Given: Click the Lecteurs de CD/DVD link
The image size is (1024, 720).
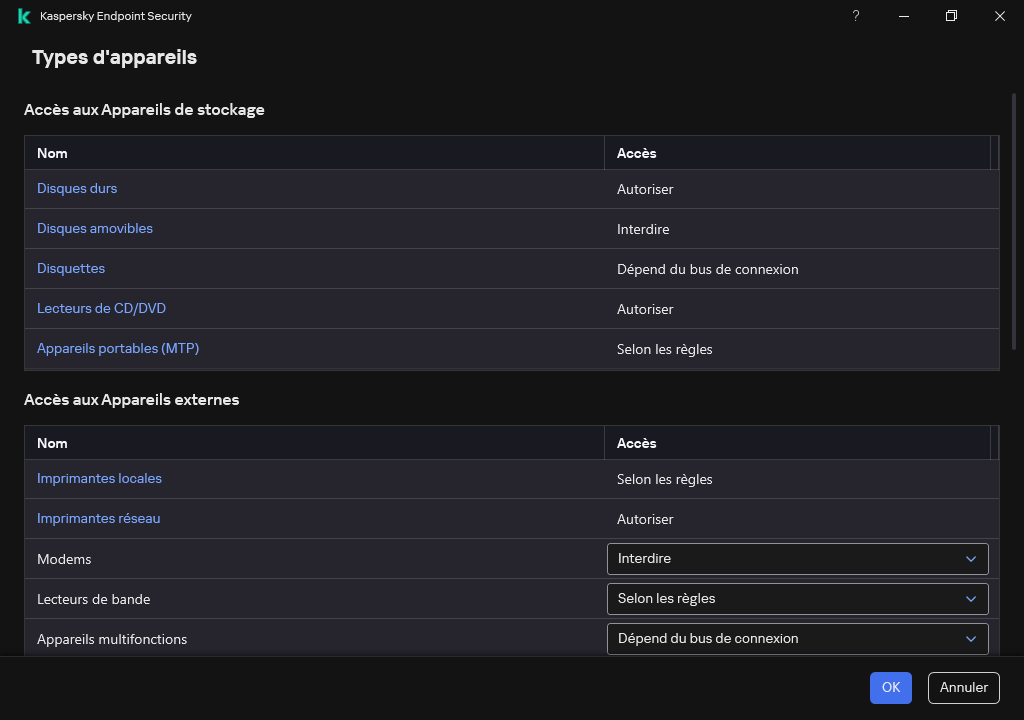Looking at the screenshot, I should [x=101, y=308].
